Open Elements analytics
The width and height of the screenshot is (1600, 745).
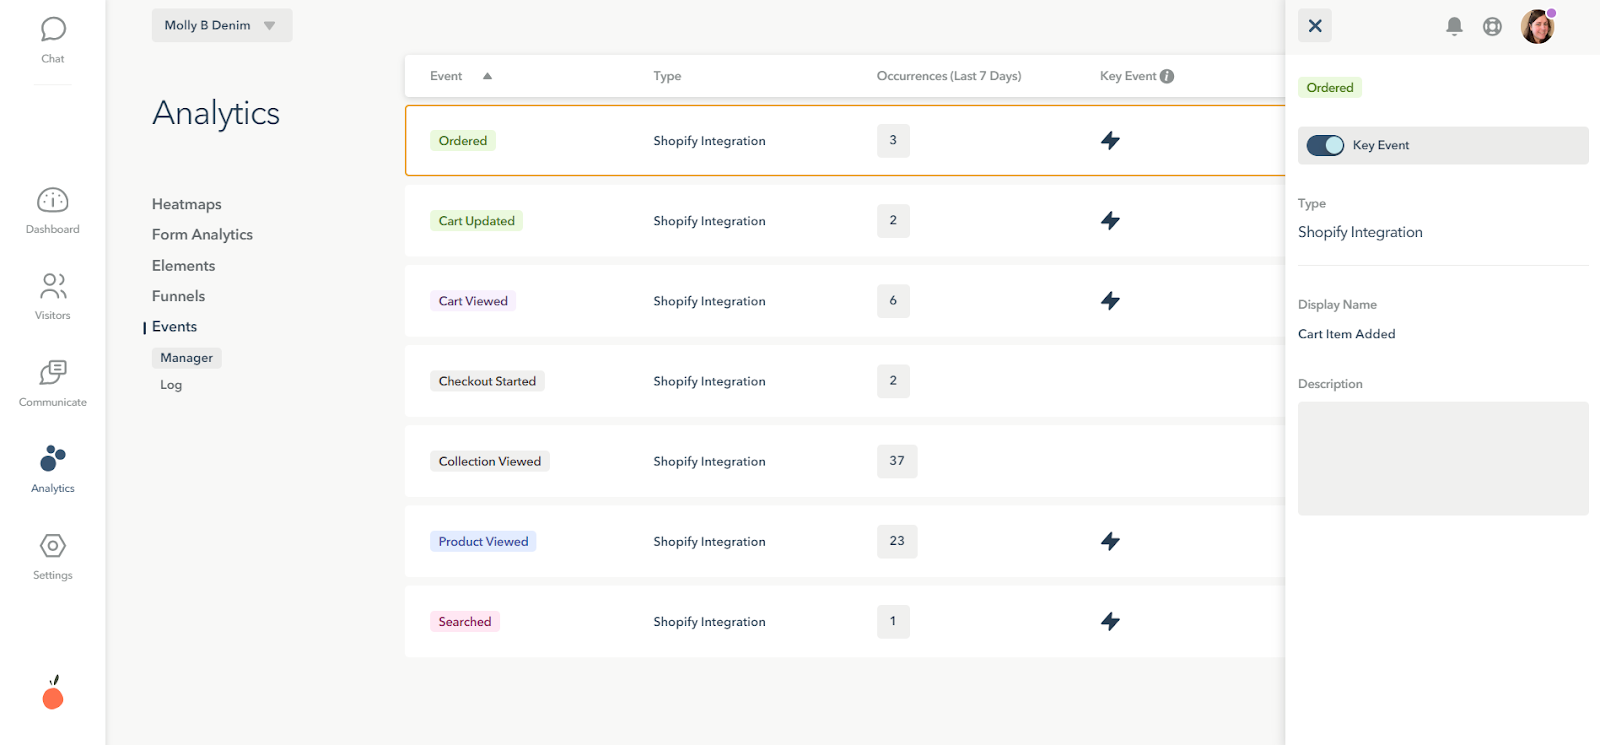pos(183,265)
